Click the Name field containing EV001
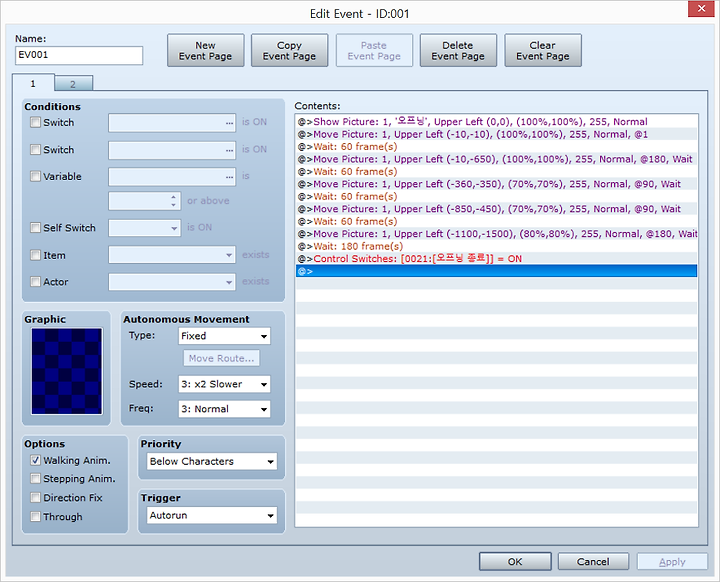 79,55
